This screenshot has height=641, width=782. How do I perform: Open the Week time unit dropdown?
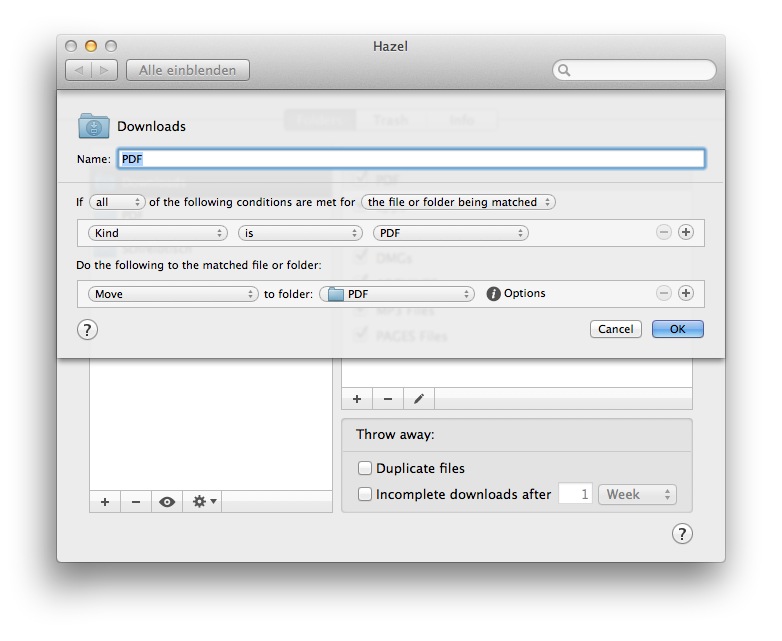[637, 494]
